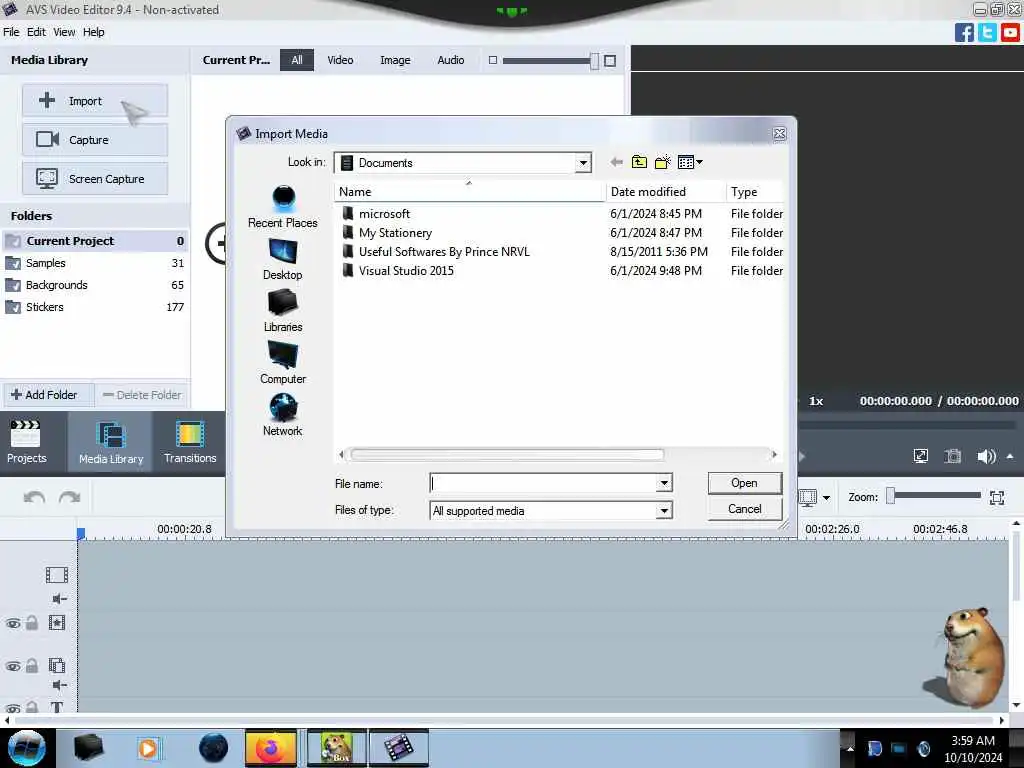Viewport: 1024px width, 768px height.
Task: Toggle preview fullscreen icon
Action: pos(920,456)
